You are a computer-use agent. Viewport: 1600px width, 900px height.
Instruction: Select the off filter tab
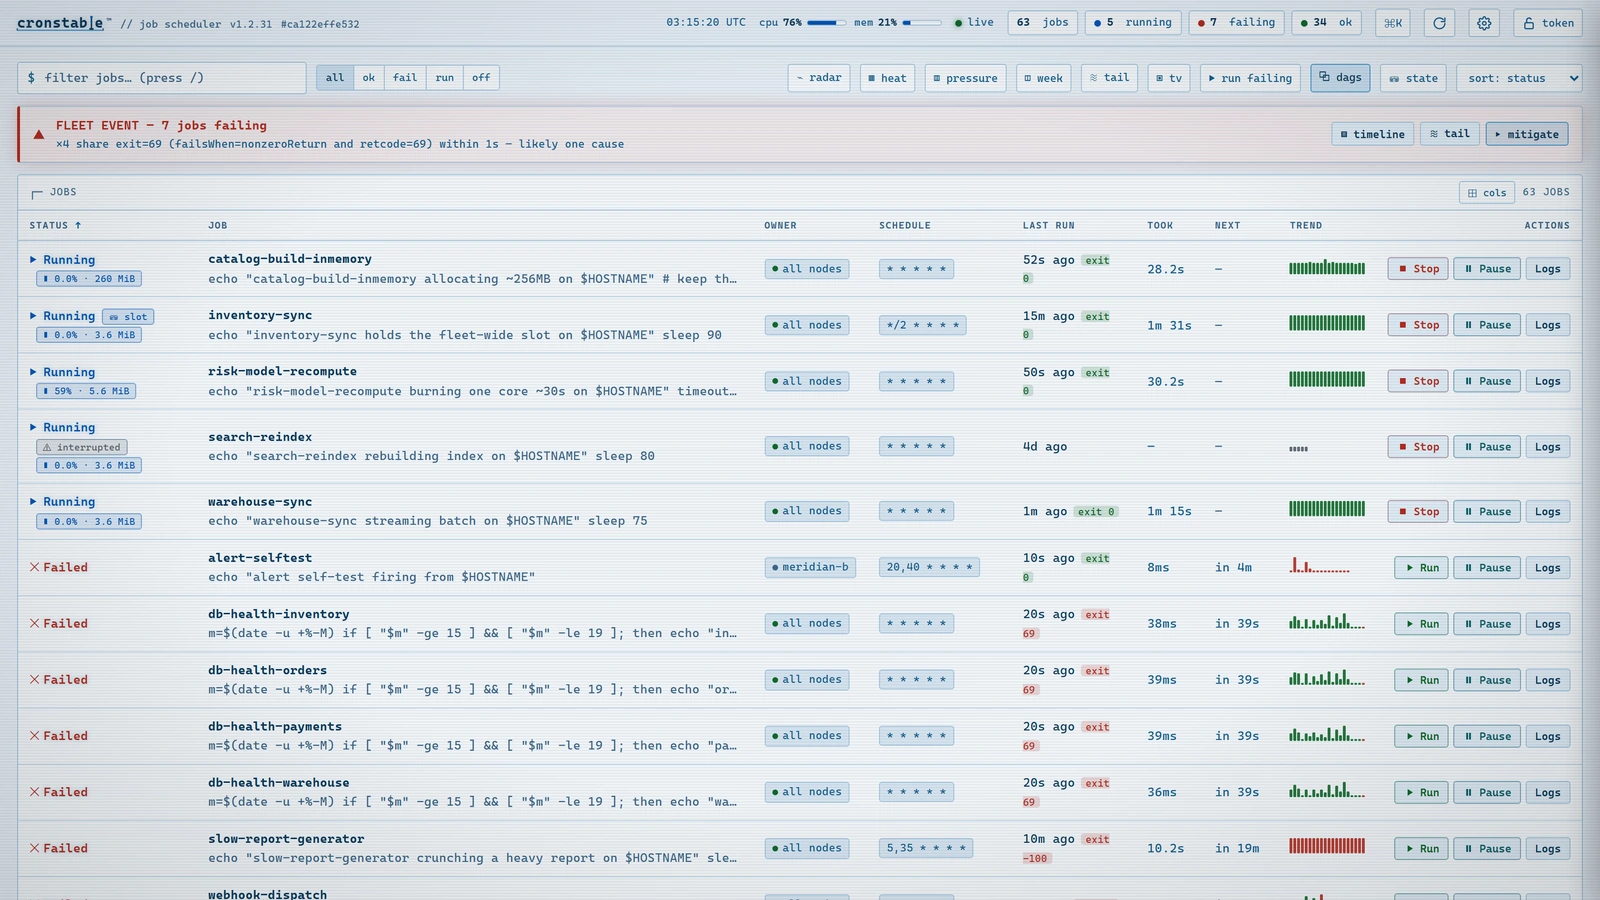tap(481, 78)
